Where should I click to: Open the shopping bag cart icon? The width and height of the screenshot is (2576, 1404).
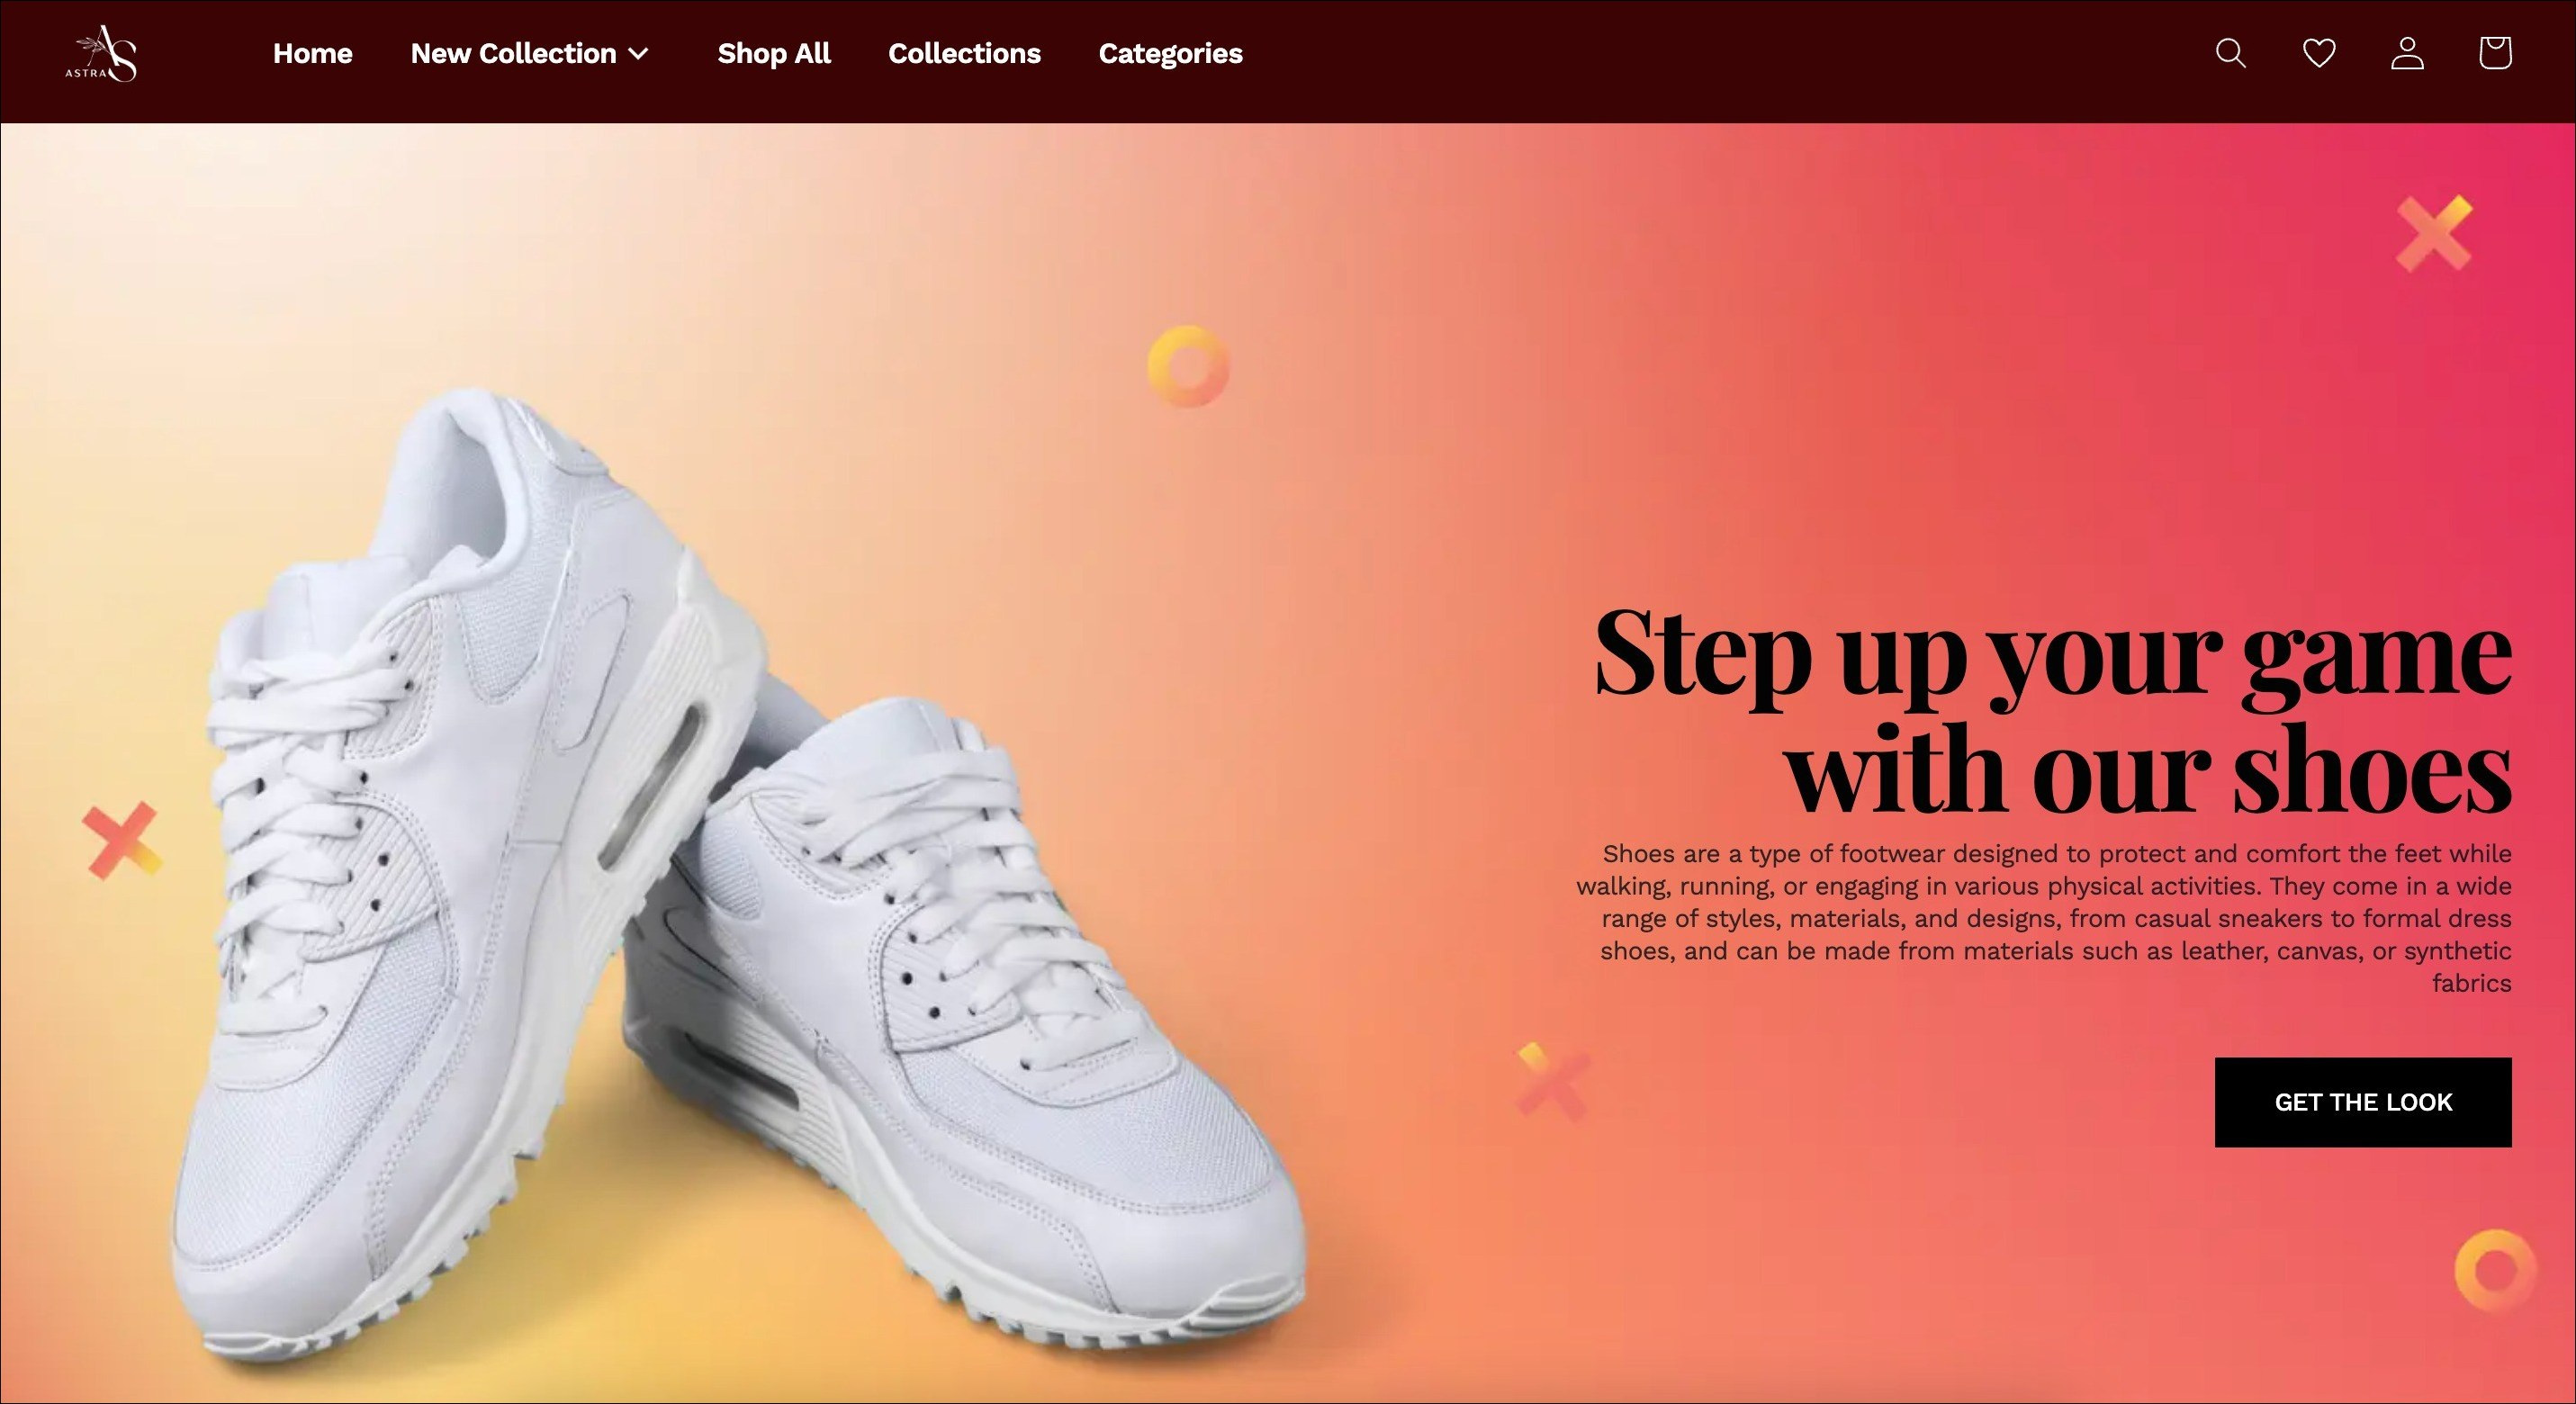(x=2494, y=53)
